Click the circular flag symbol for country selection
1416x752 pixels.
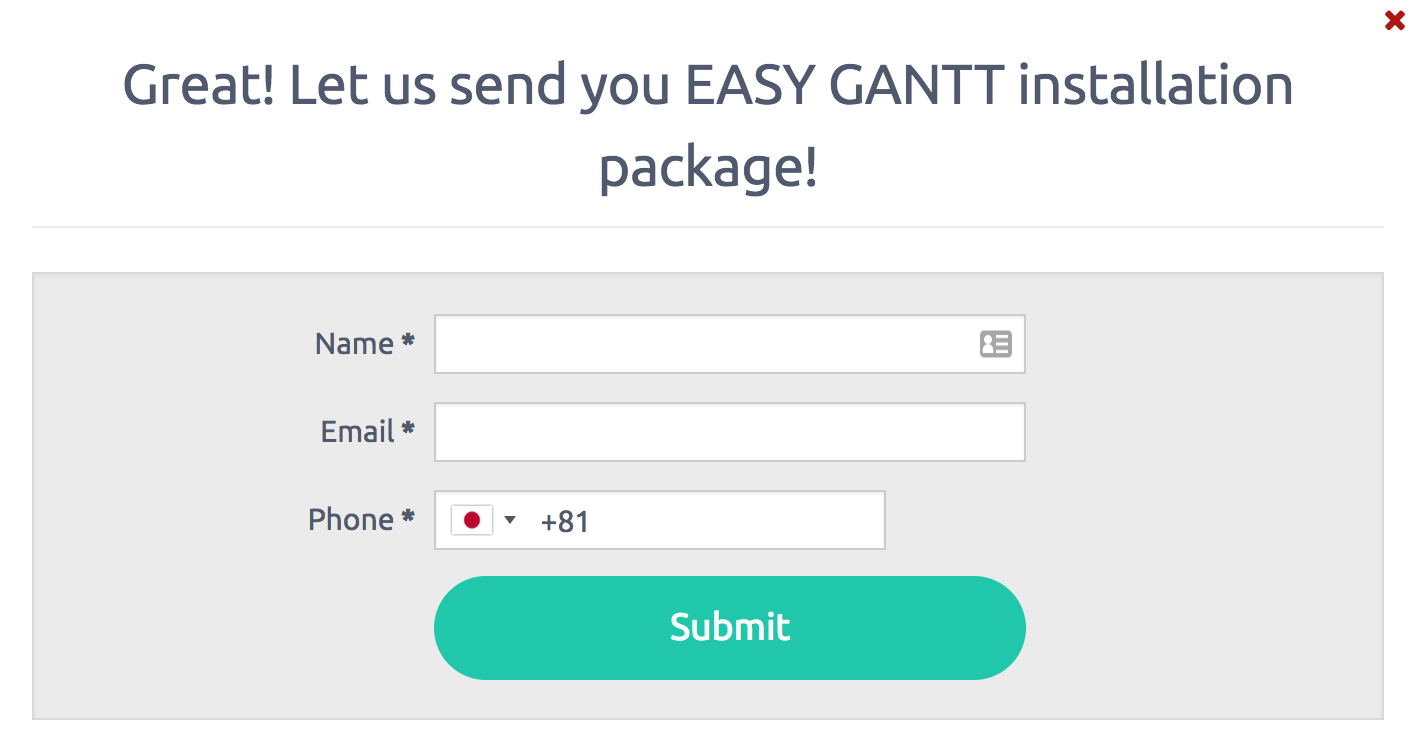471,520
